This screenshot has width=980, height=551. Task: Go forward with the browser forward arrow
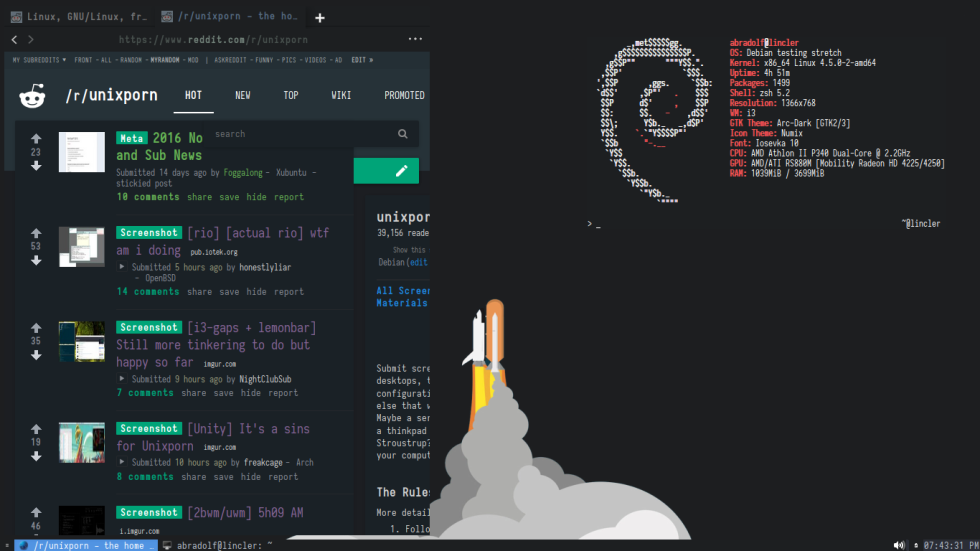[31, 39]
